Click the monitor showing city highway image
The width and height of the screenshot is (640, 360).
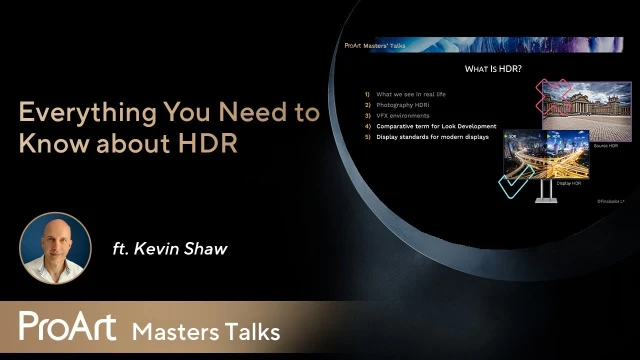tap(546, 155)
